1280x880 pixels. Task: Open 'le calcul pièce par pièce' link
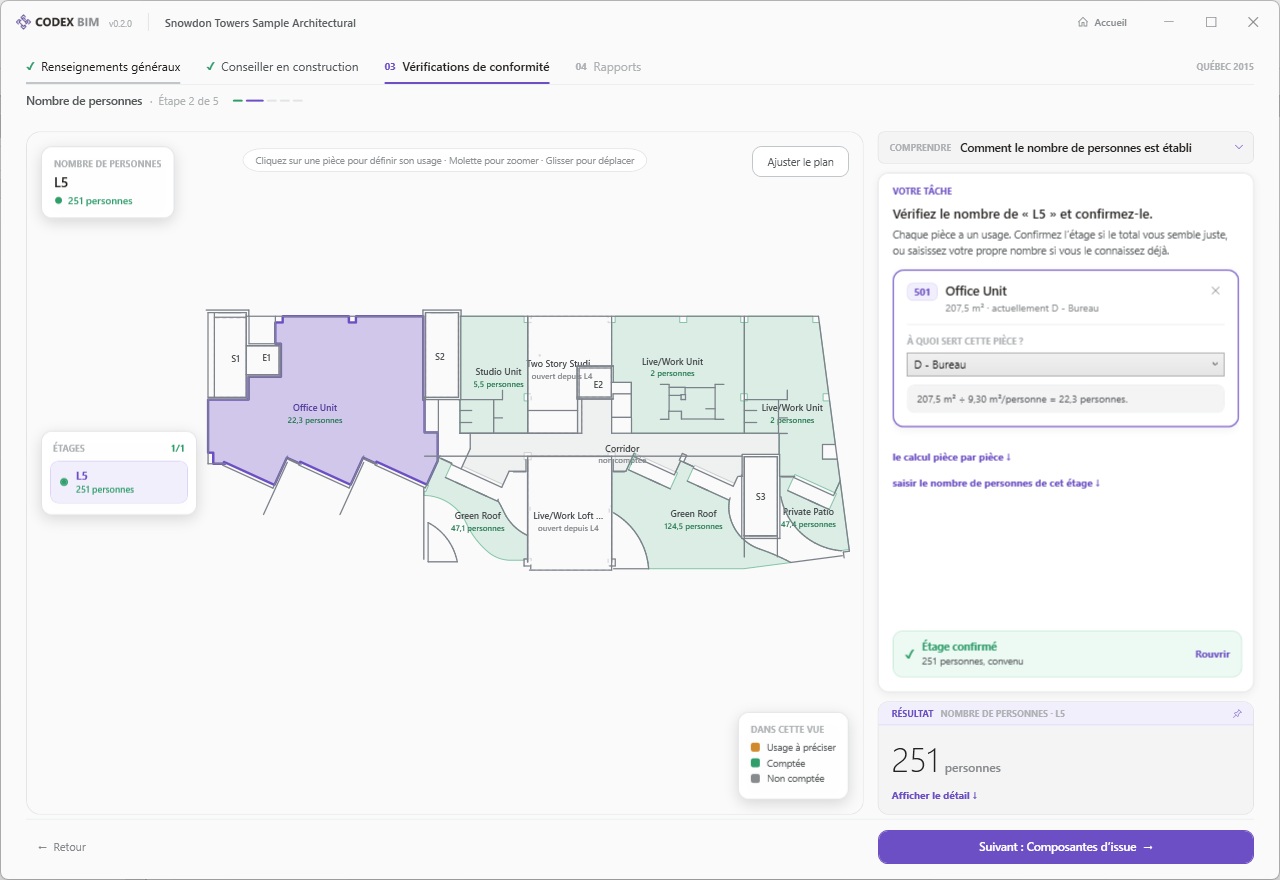click(952, 457)
